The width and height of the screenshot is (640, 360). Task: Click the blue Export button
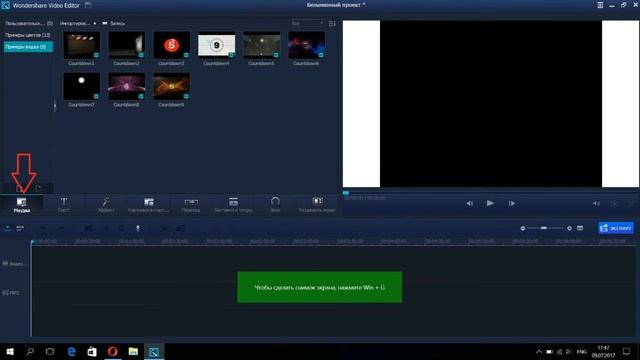(x=616, y=228)
